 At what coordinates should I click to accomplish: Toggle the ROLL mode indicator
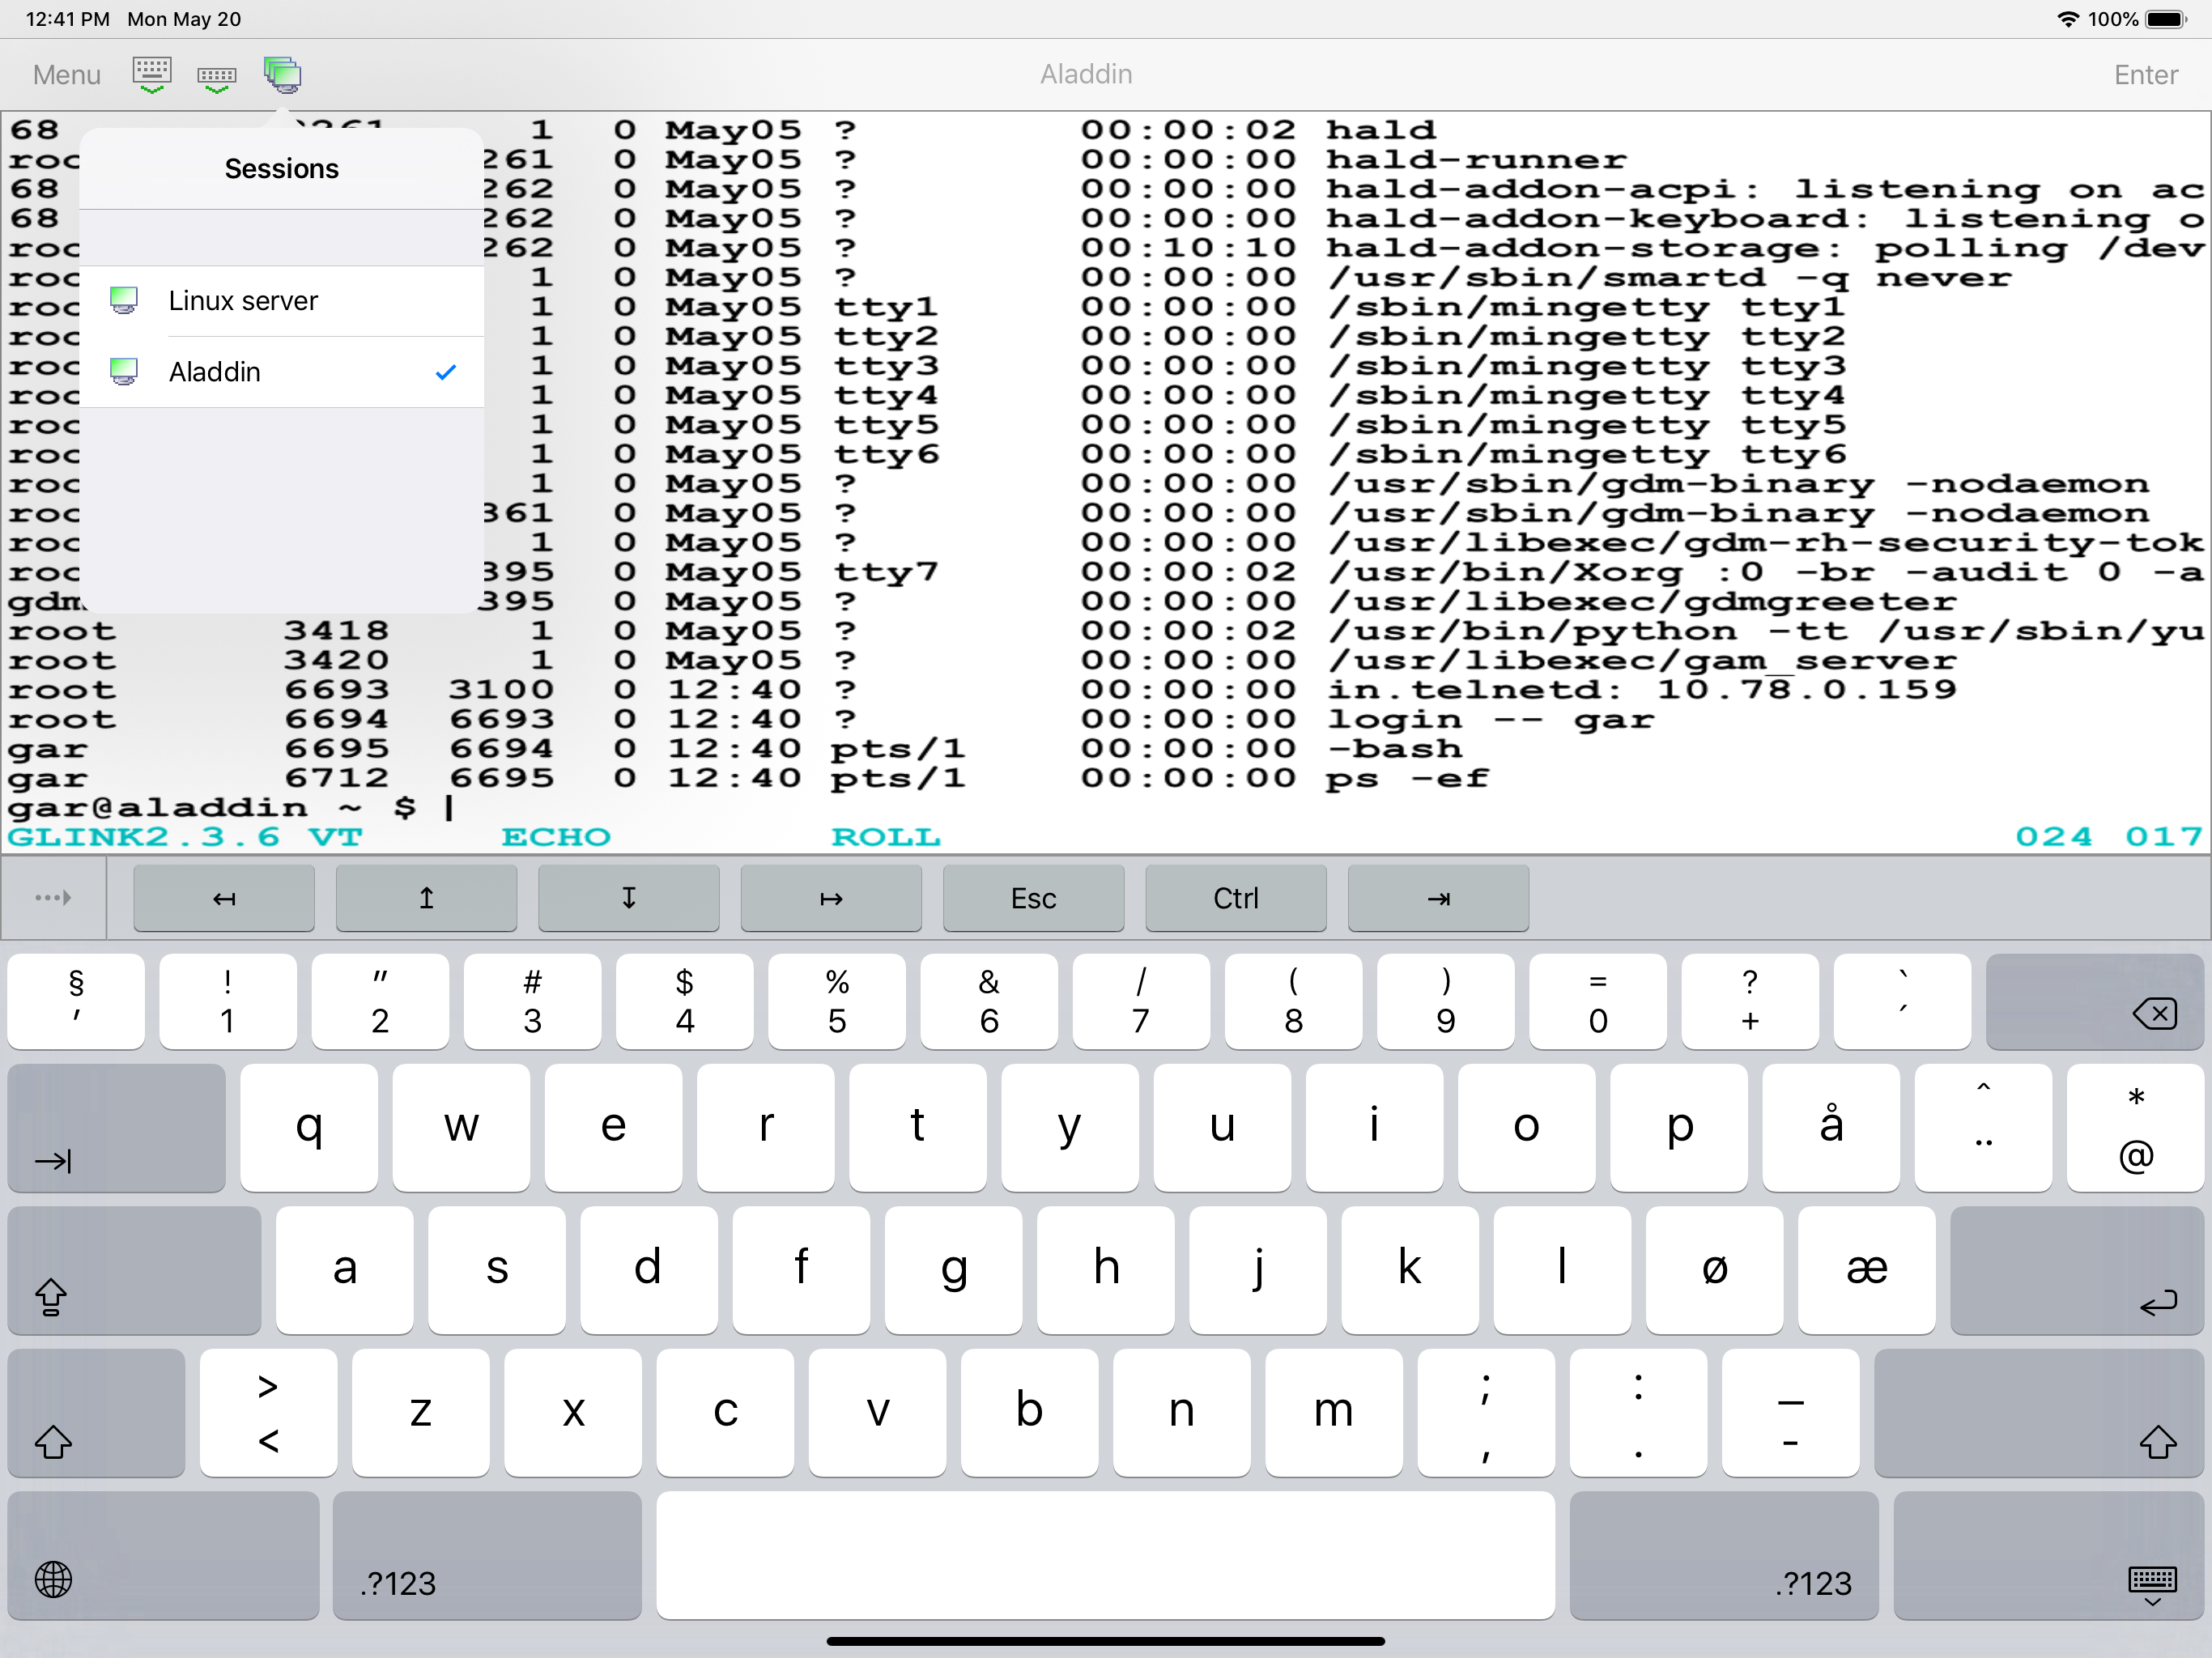(x=885, y=837)
